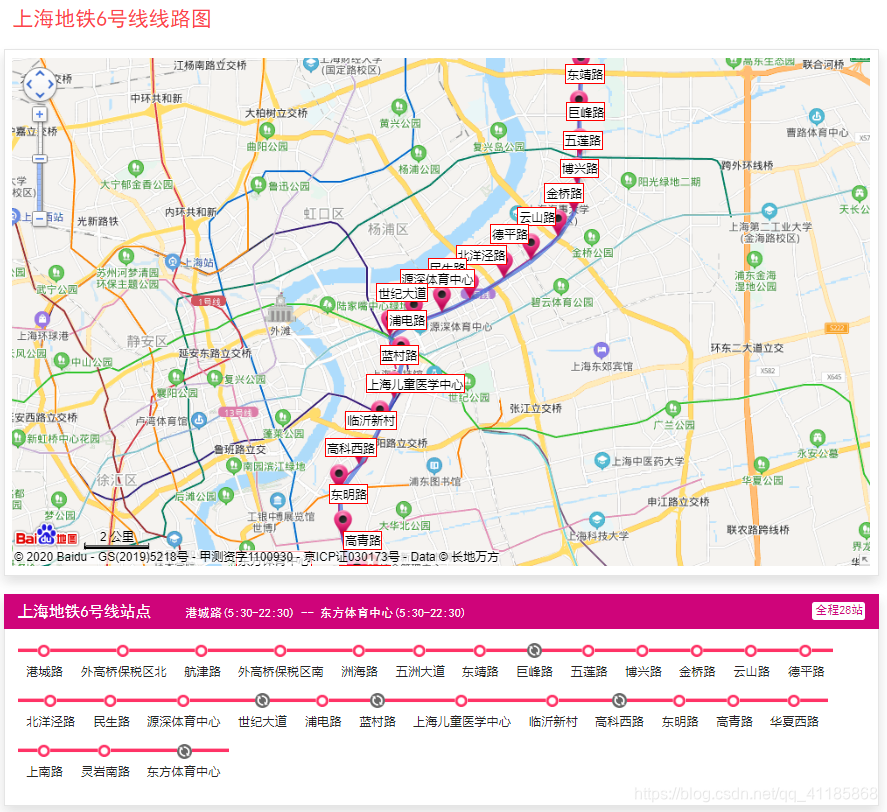Click the 上海地铁6号线线路图 heading
This screenshot has width=887, height=812.
coord(112,19)
